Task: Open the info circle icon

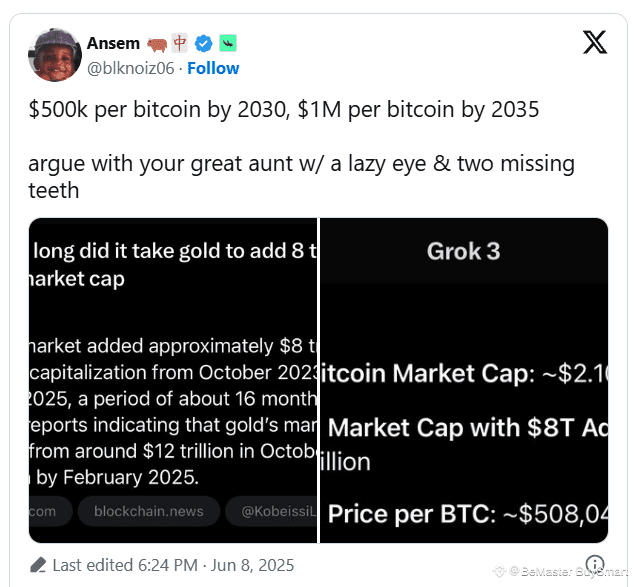Action: tap(595, 564)
